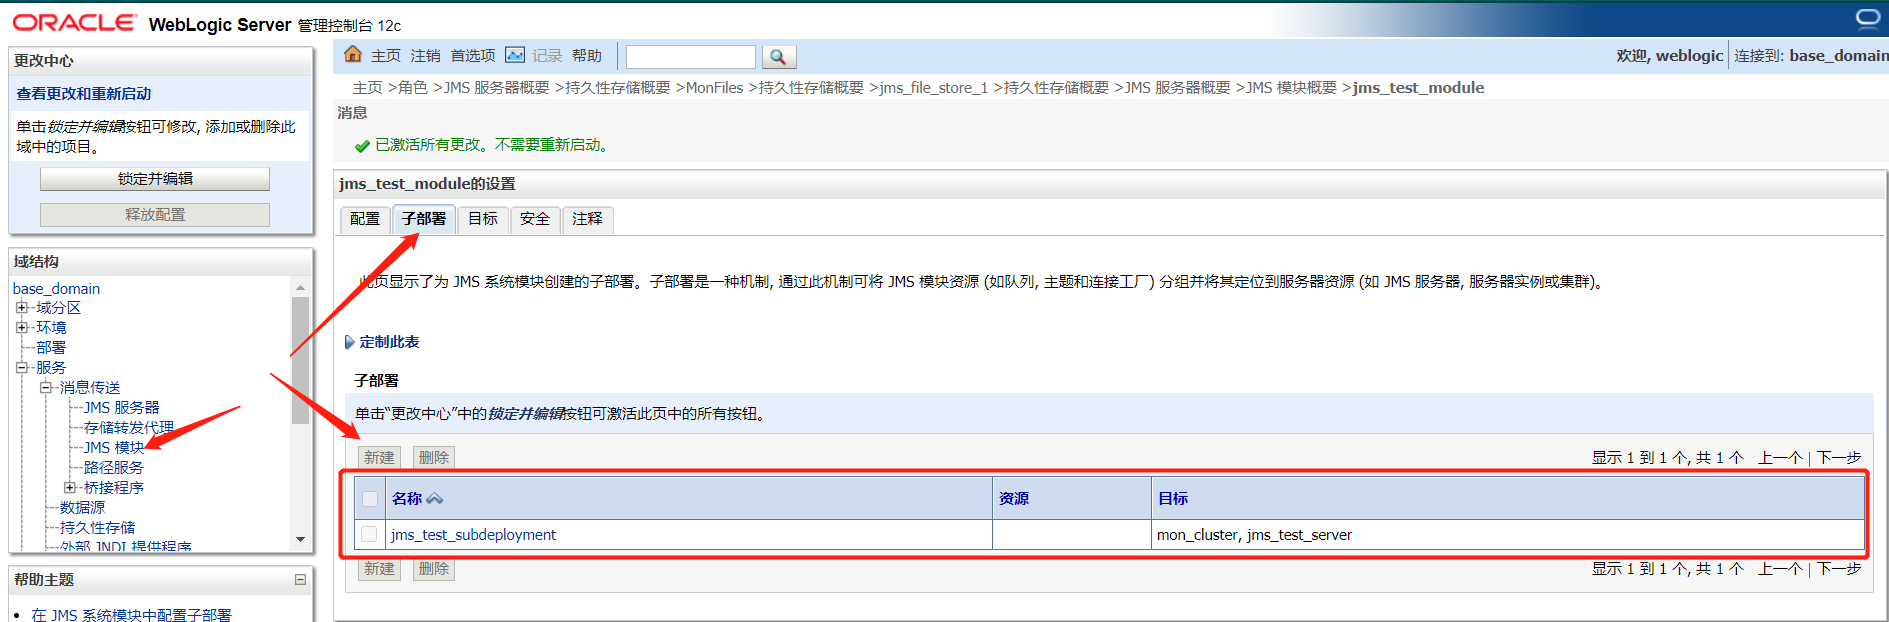Open 首选项 preferences
The width and height of the screenshot is (1889, 622).
(x=473, y=56)
